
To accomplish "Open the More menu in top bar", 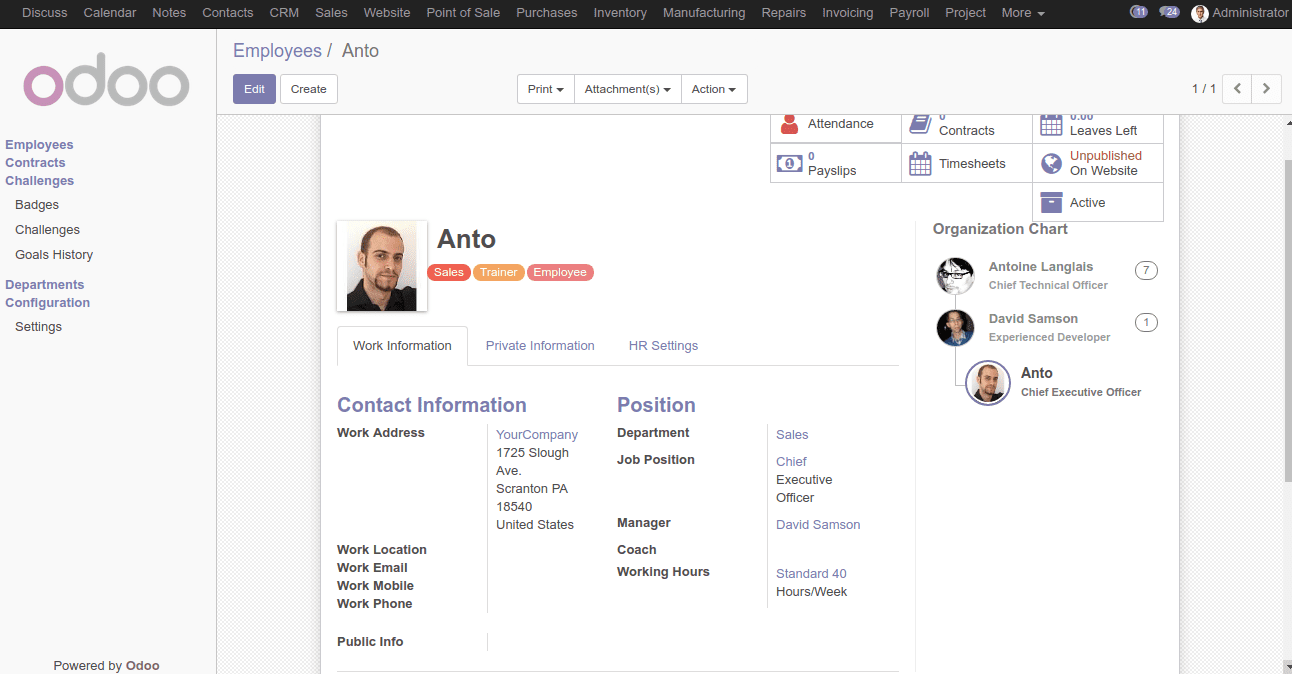I will pyautogui.click(x=1023, y=13).
